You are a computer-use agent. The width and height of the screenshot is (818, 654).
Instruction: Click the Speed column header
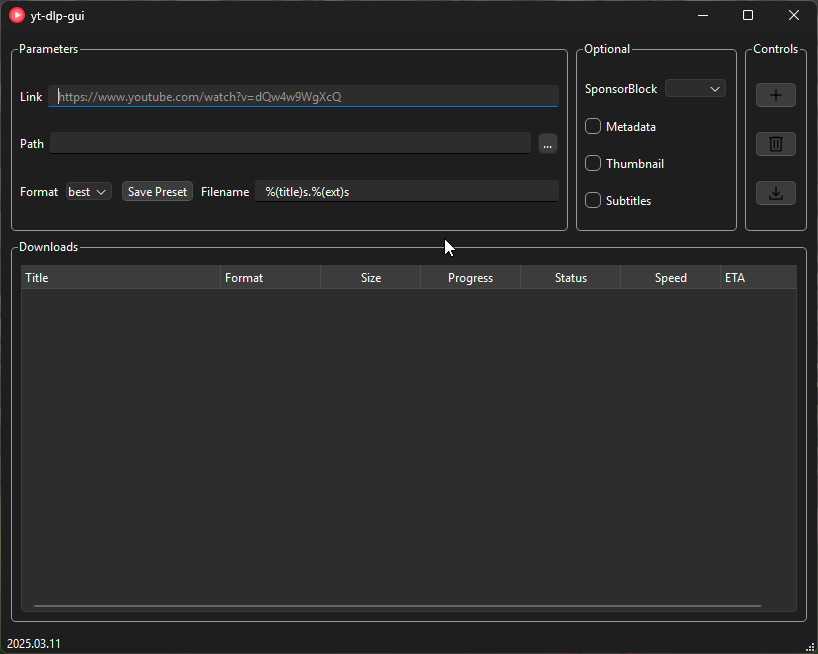tap(670, 277)
